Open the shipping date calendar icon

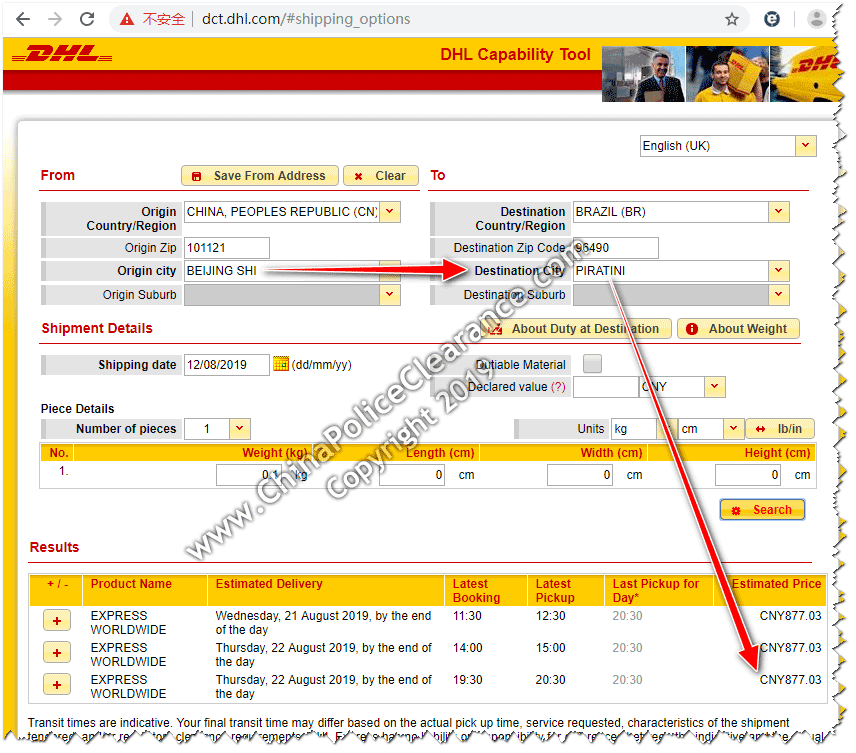tap(281, 364)
